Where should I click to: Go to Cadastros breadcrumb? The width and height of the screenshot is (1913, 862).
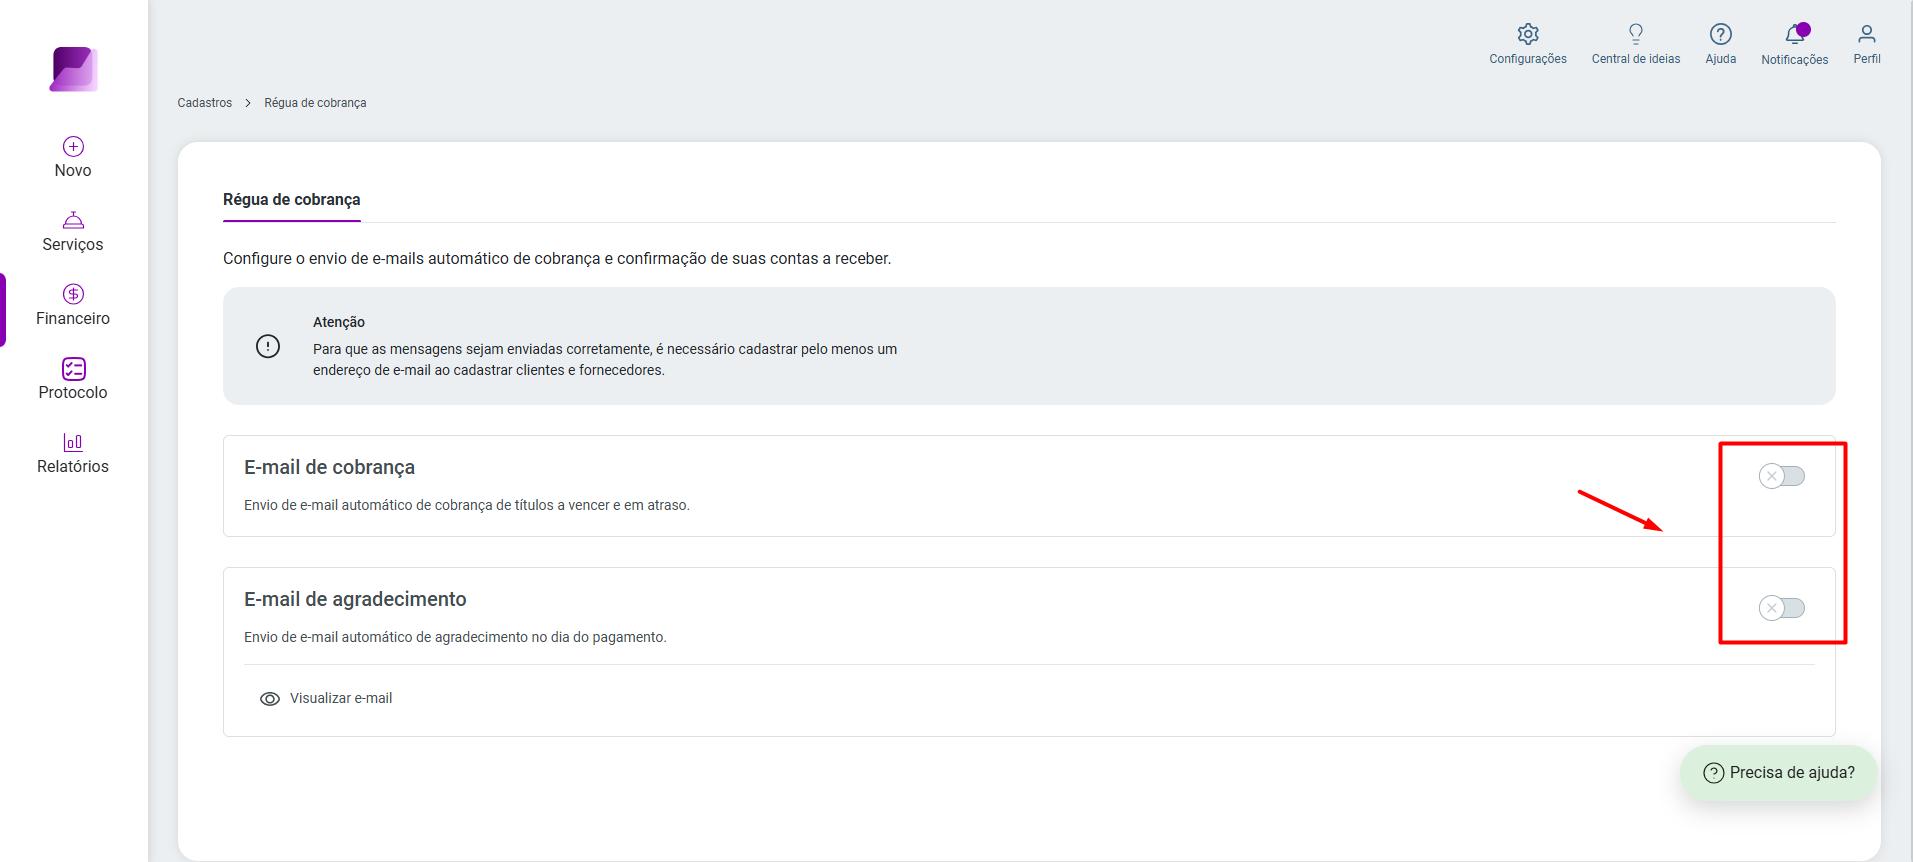click(x=204, y=103)
